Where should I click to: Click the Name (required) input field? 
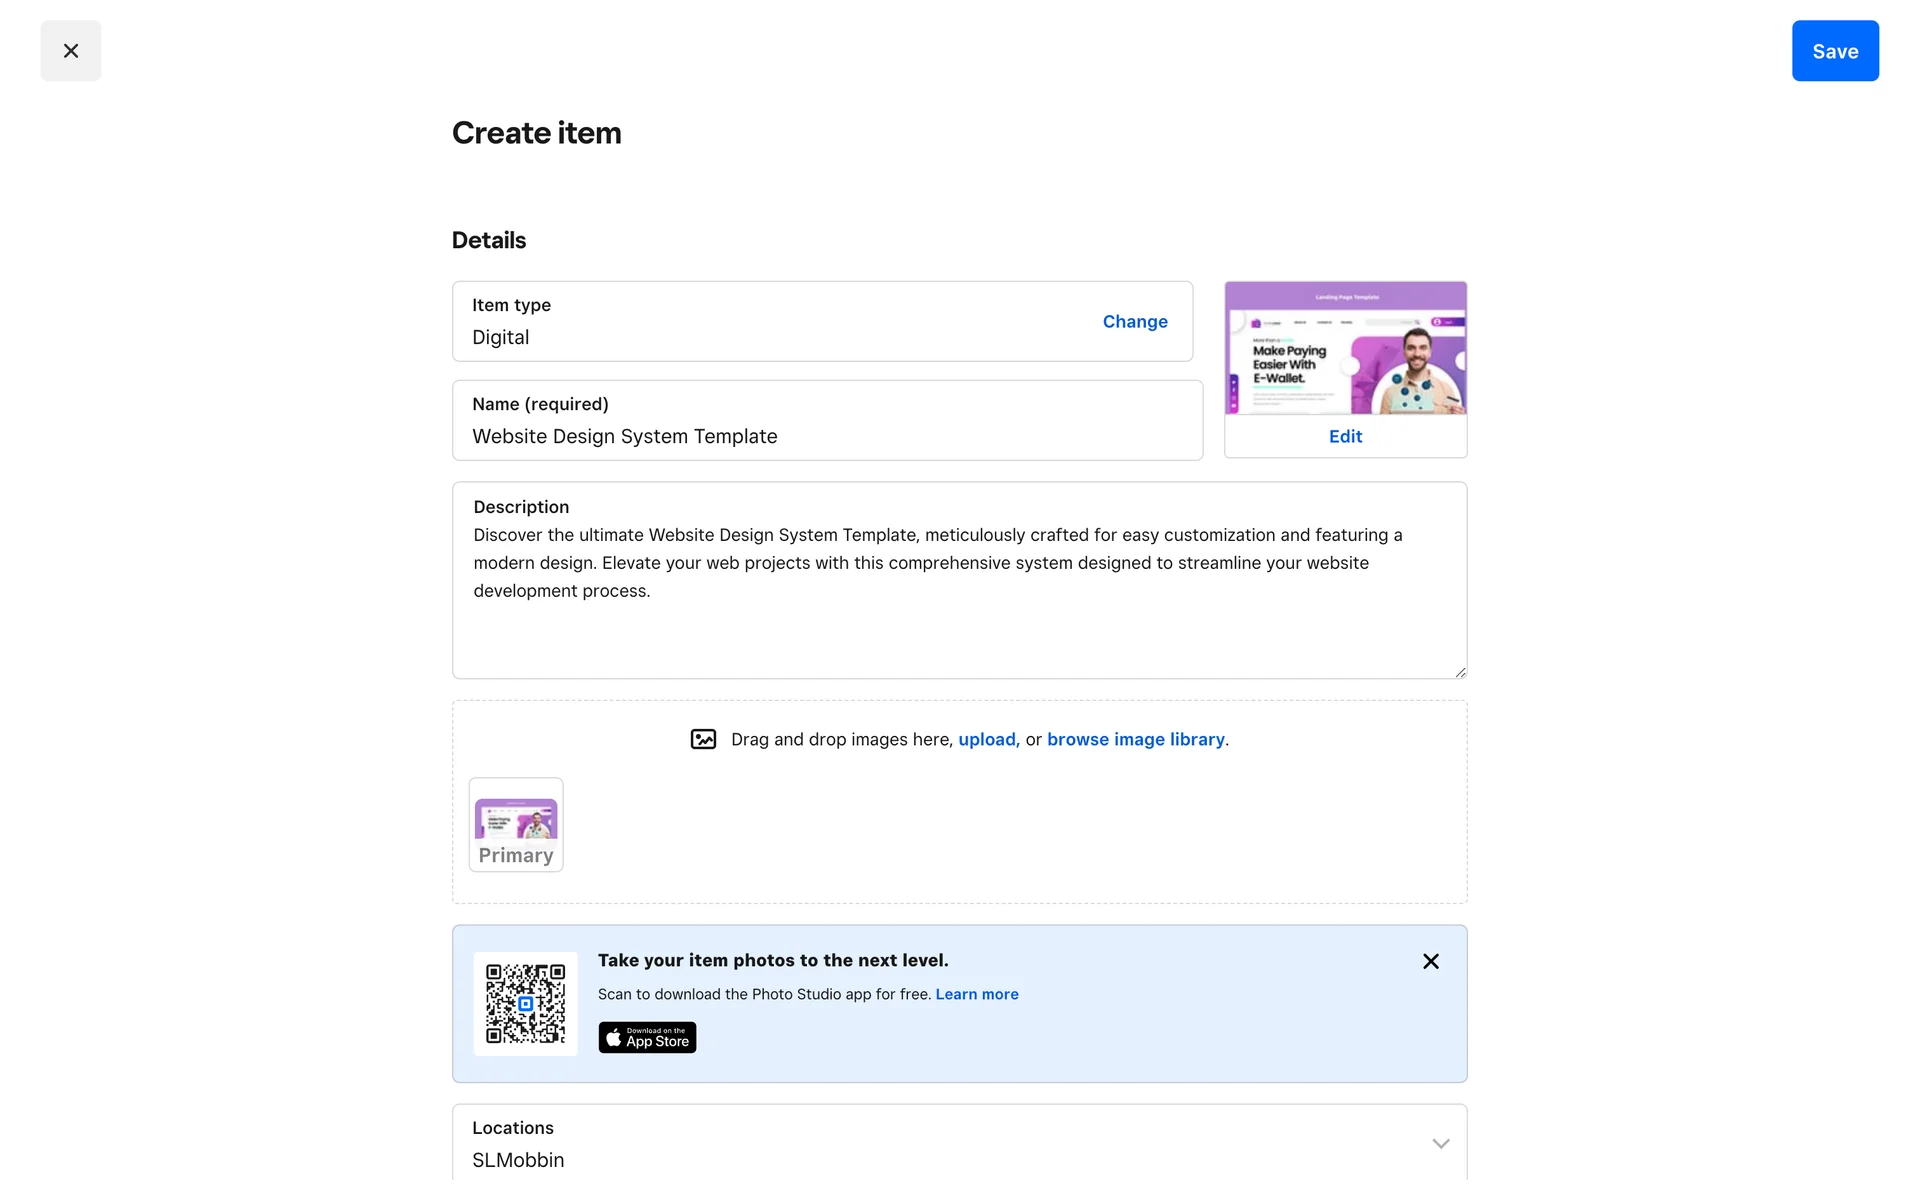coord(826,436)
